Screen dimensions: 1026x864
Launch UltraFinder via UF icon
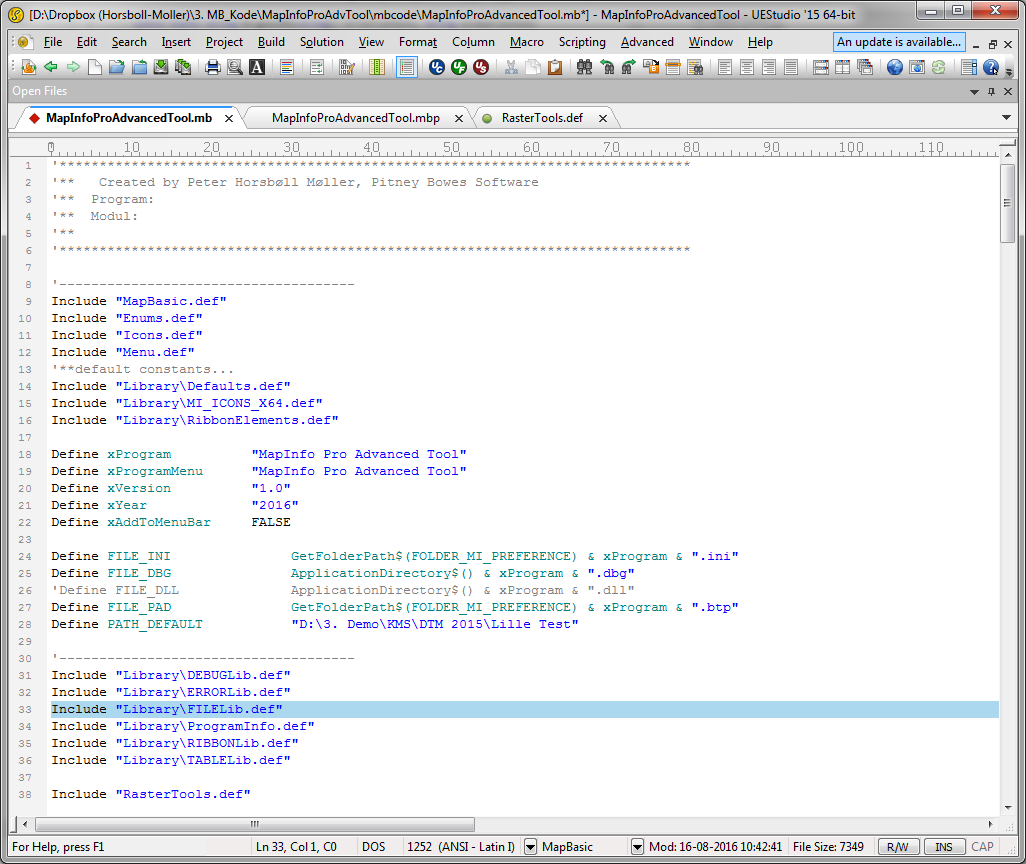459,67
